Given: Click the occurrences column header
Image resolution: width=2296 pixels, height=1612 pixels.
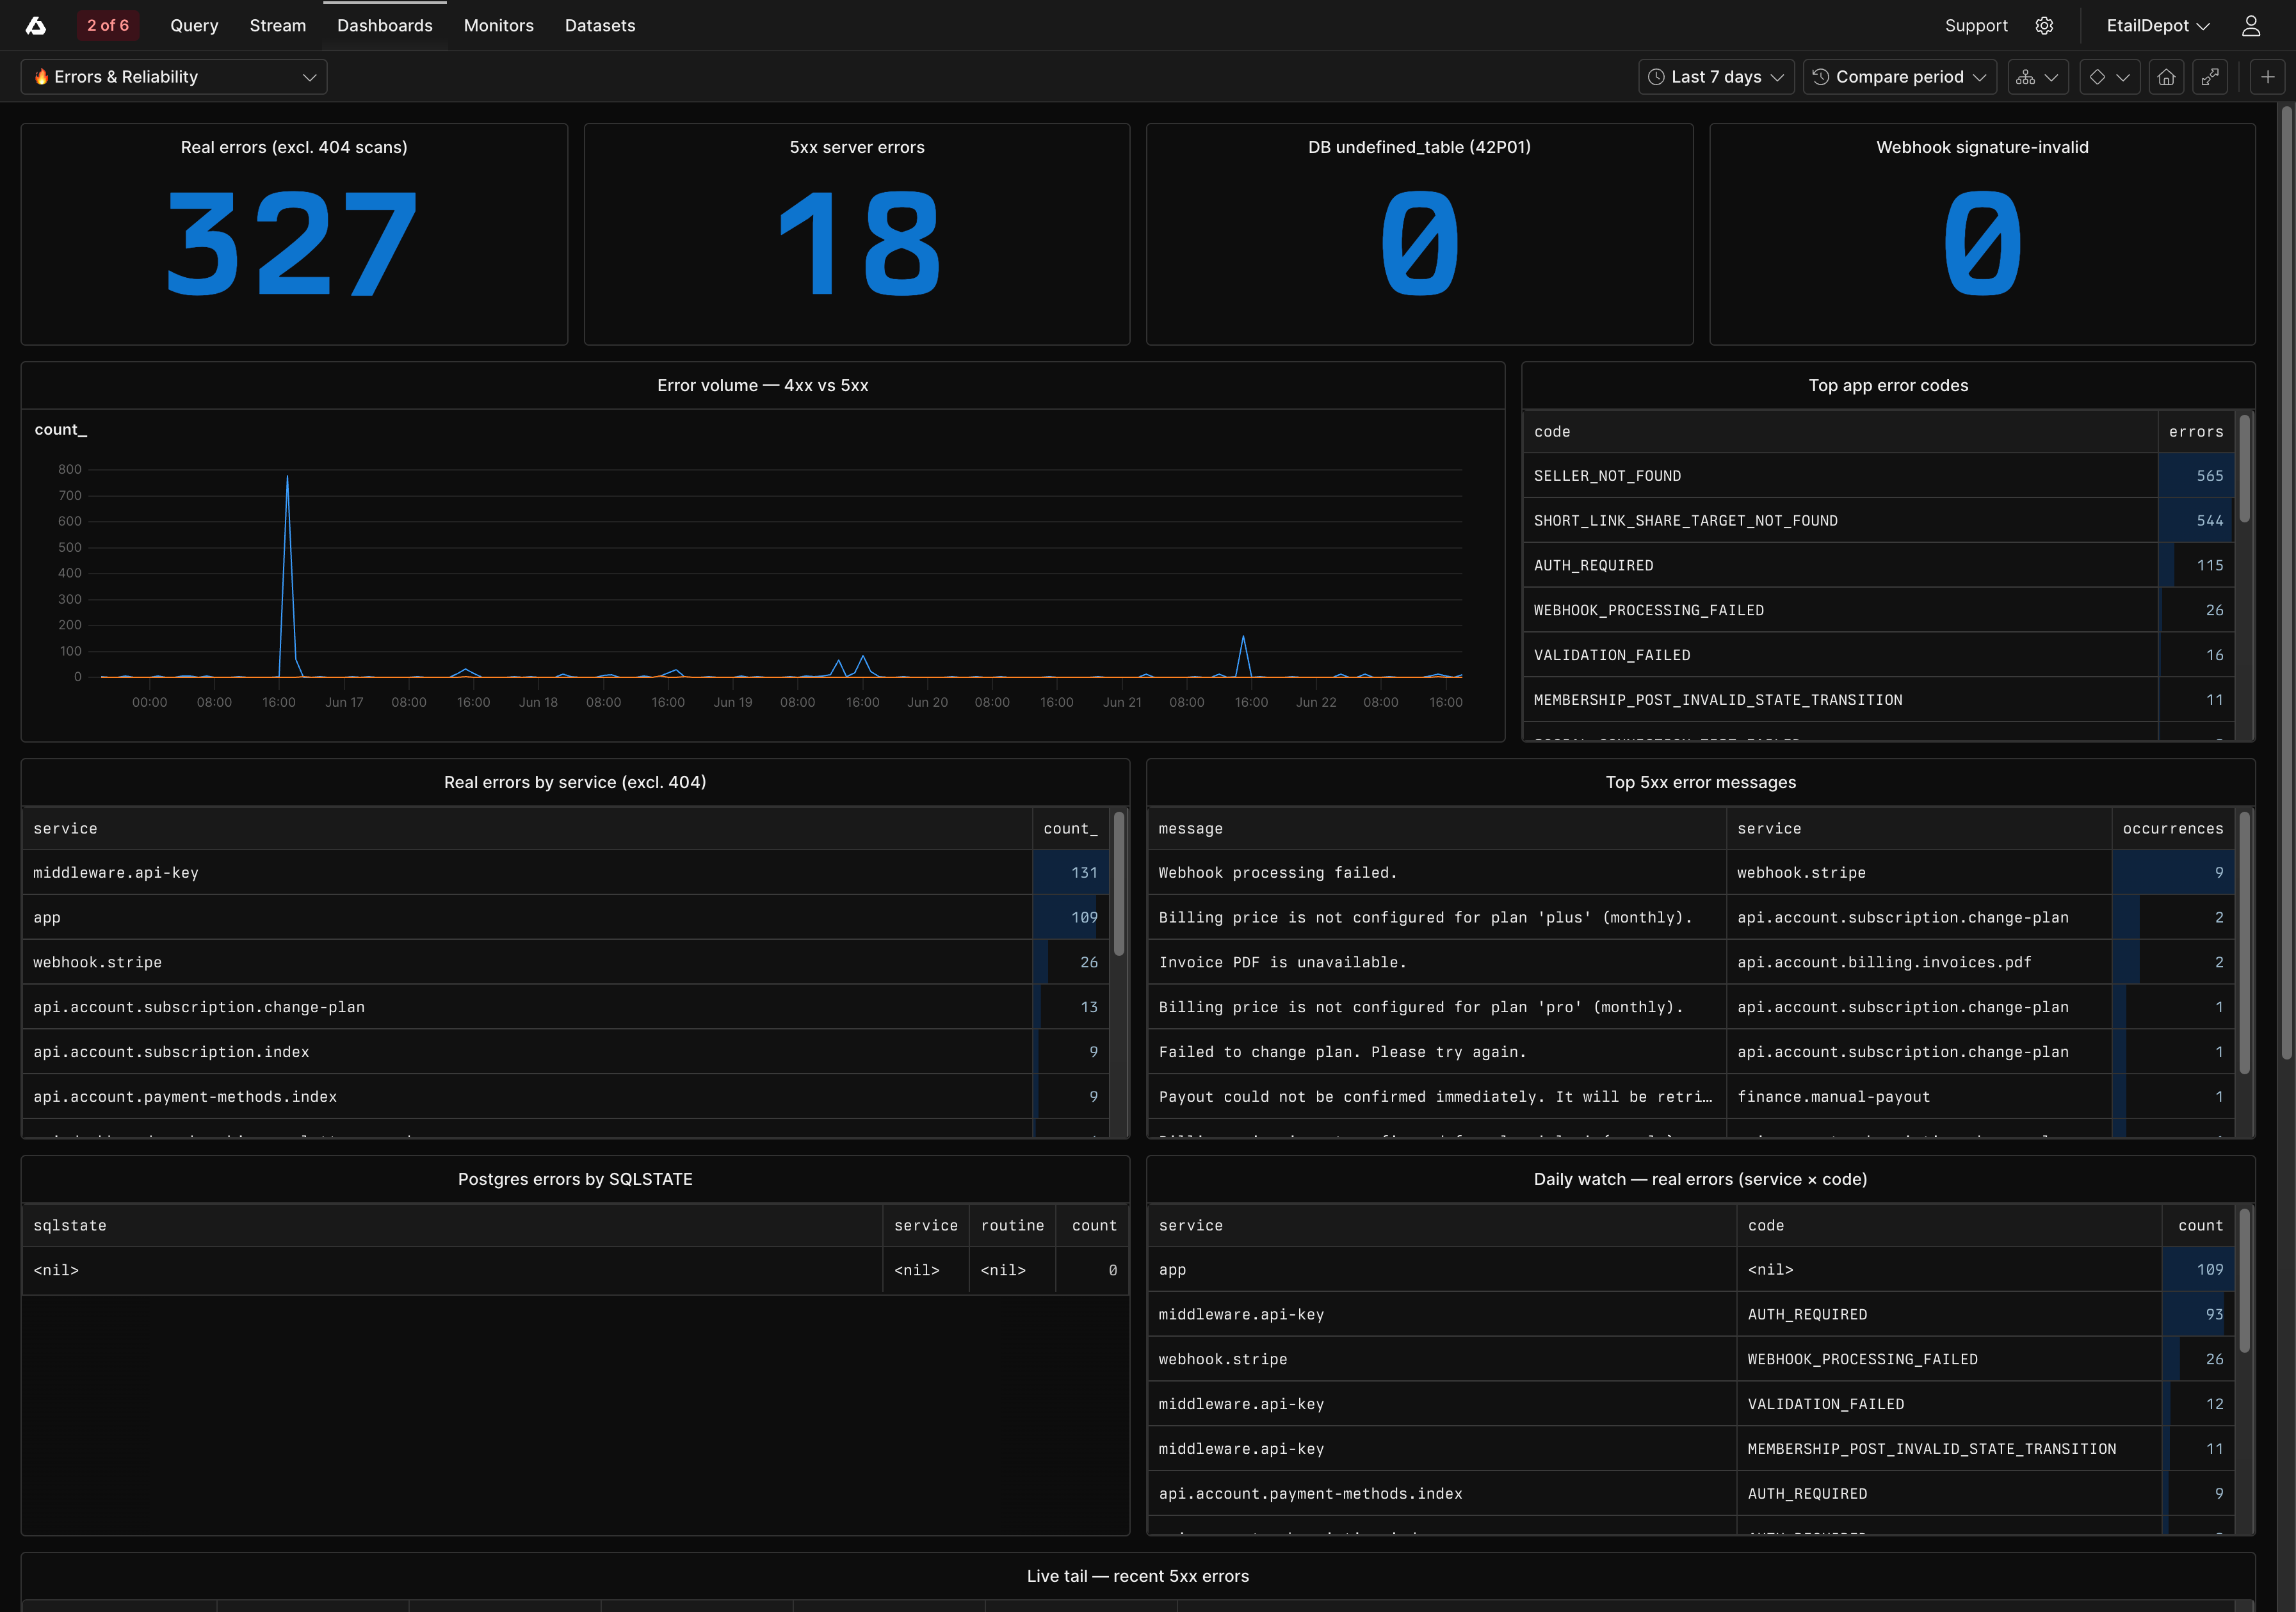Looking at the screenshot, I should click(x=2172, y=829).
